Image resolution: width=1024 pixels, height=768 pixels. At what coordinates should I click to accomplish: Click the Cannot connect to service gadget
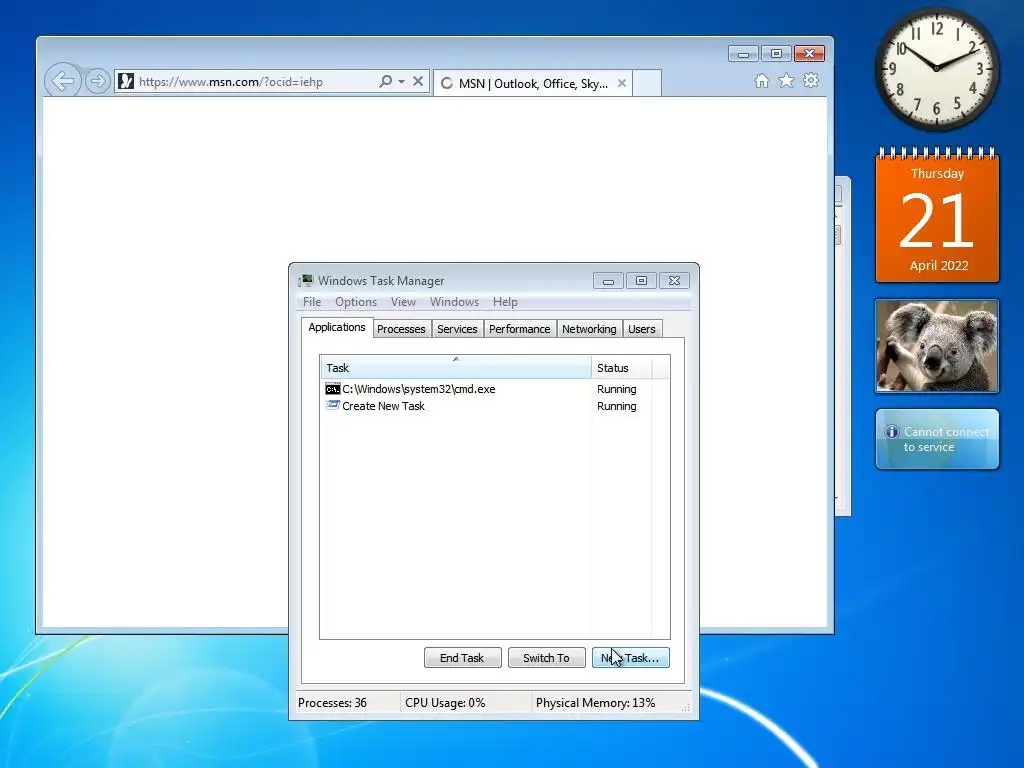point(937,439)
